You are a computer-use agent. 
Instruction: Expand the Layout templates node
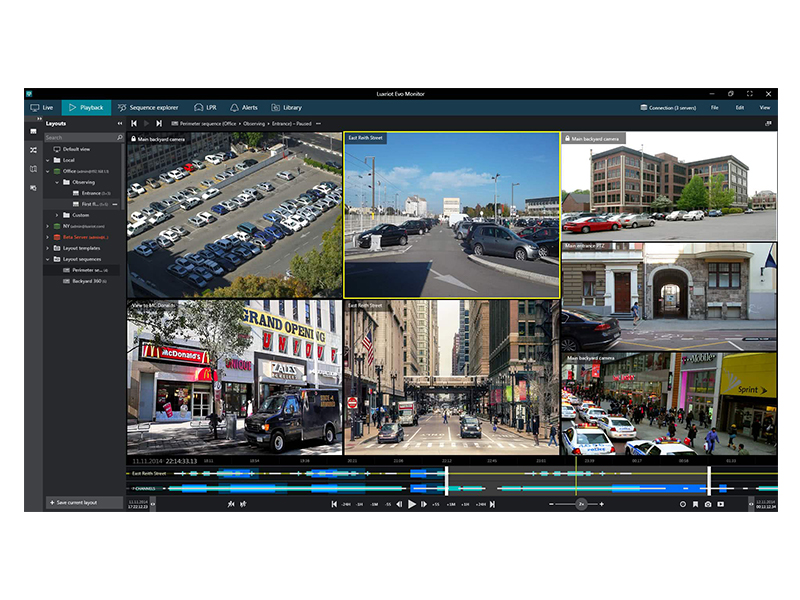[x=49, y=248]
